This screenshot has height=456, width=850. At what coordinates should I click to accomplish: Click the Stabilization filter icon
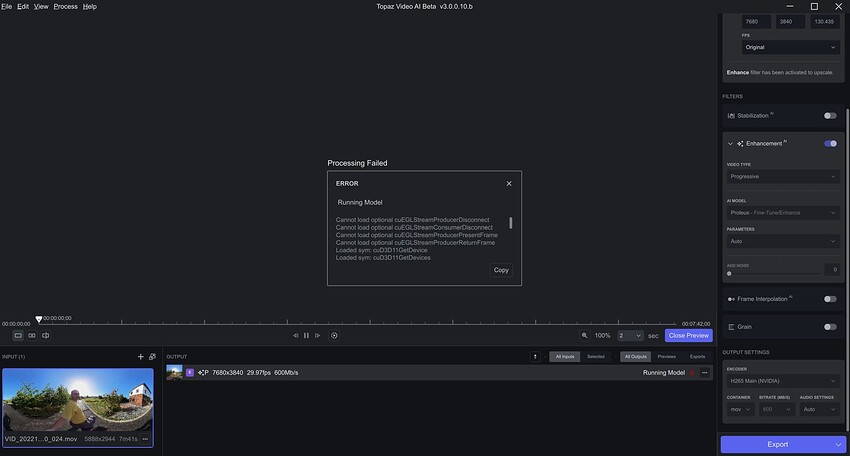(x=731, y=116)
